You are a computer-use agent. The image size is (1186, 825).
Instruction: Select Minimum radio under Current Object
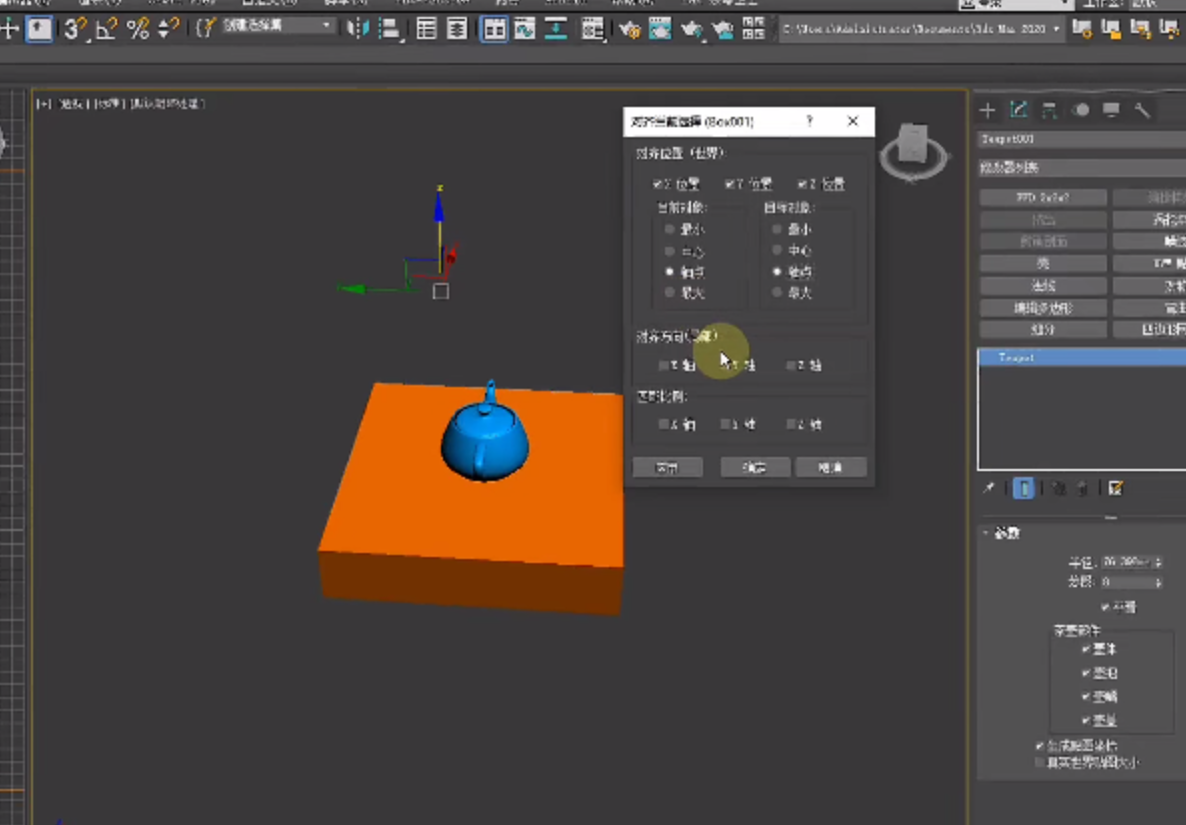click(670, 229)
